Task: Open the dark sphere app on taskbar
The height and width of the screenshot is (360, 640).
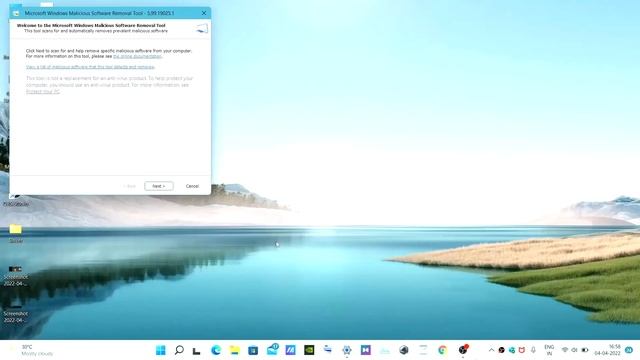Action: pos(404,350)
